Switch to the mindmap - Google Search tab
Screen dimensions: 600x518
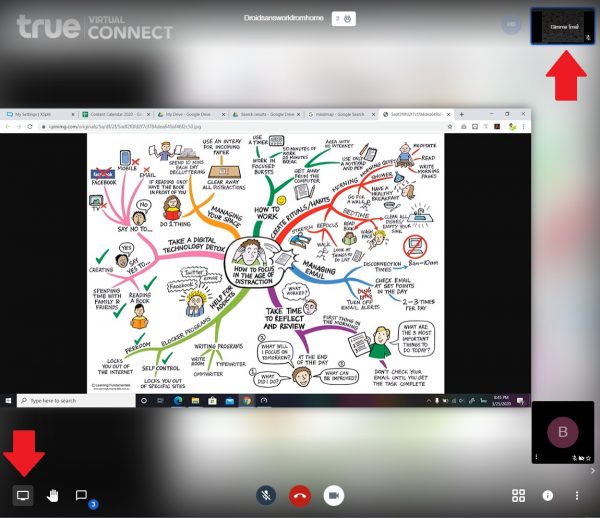coord(340,114)
